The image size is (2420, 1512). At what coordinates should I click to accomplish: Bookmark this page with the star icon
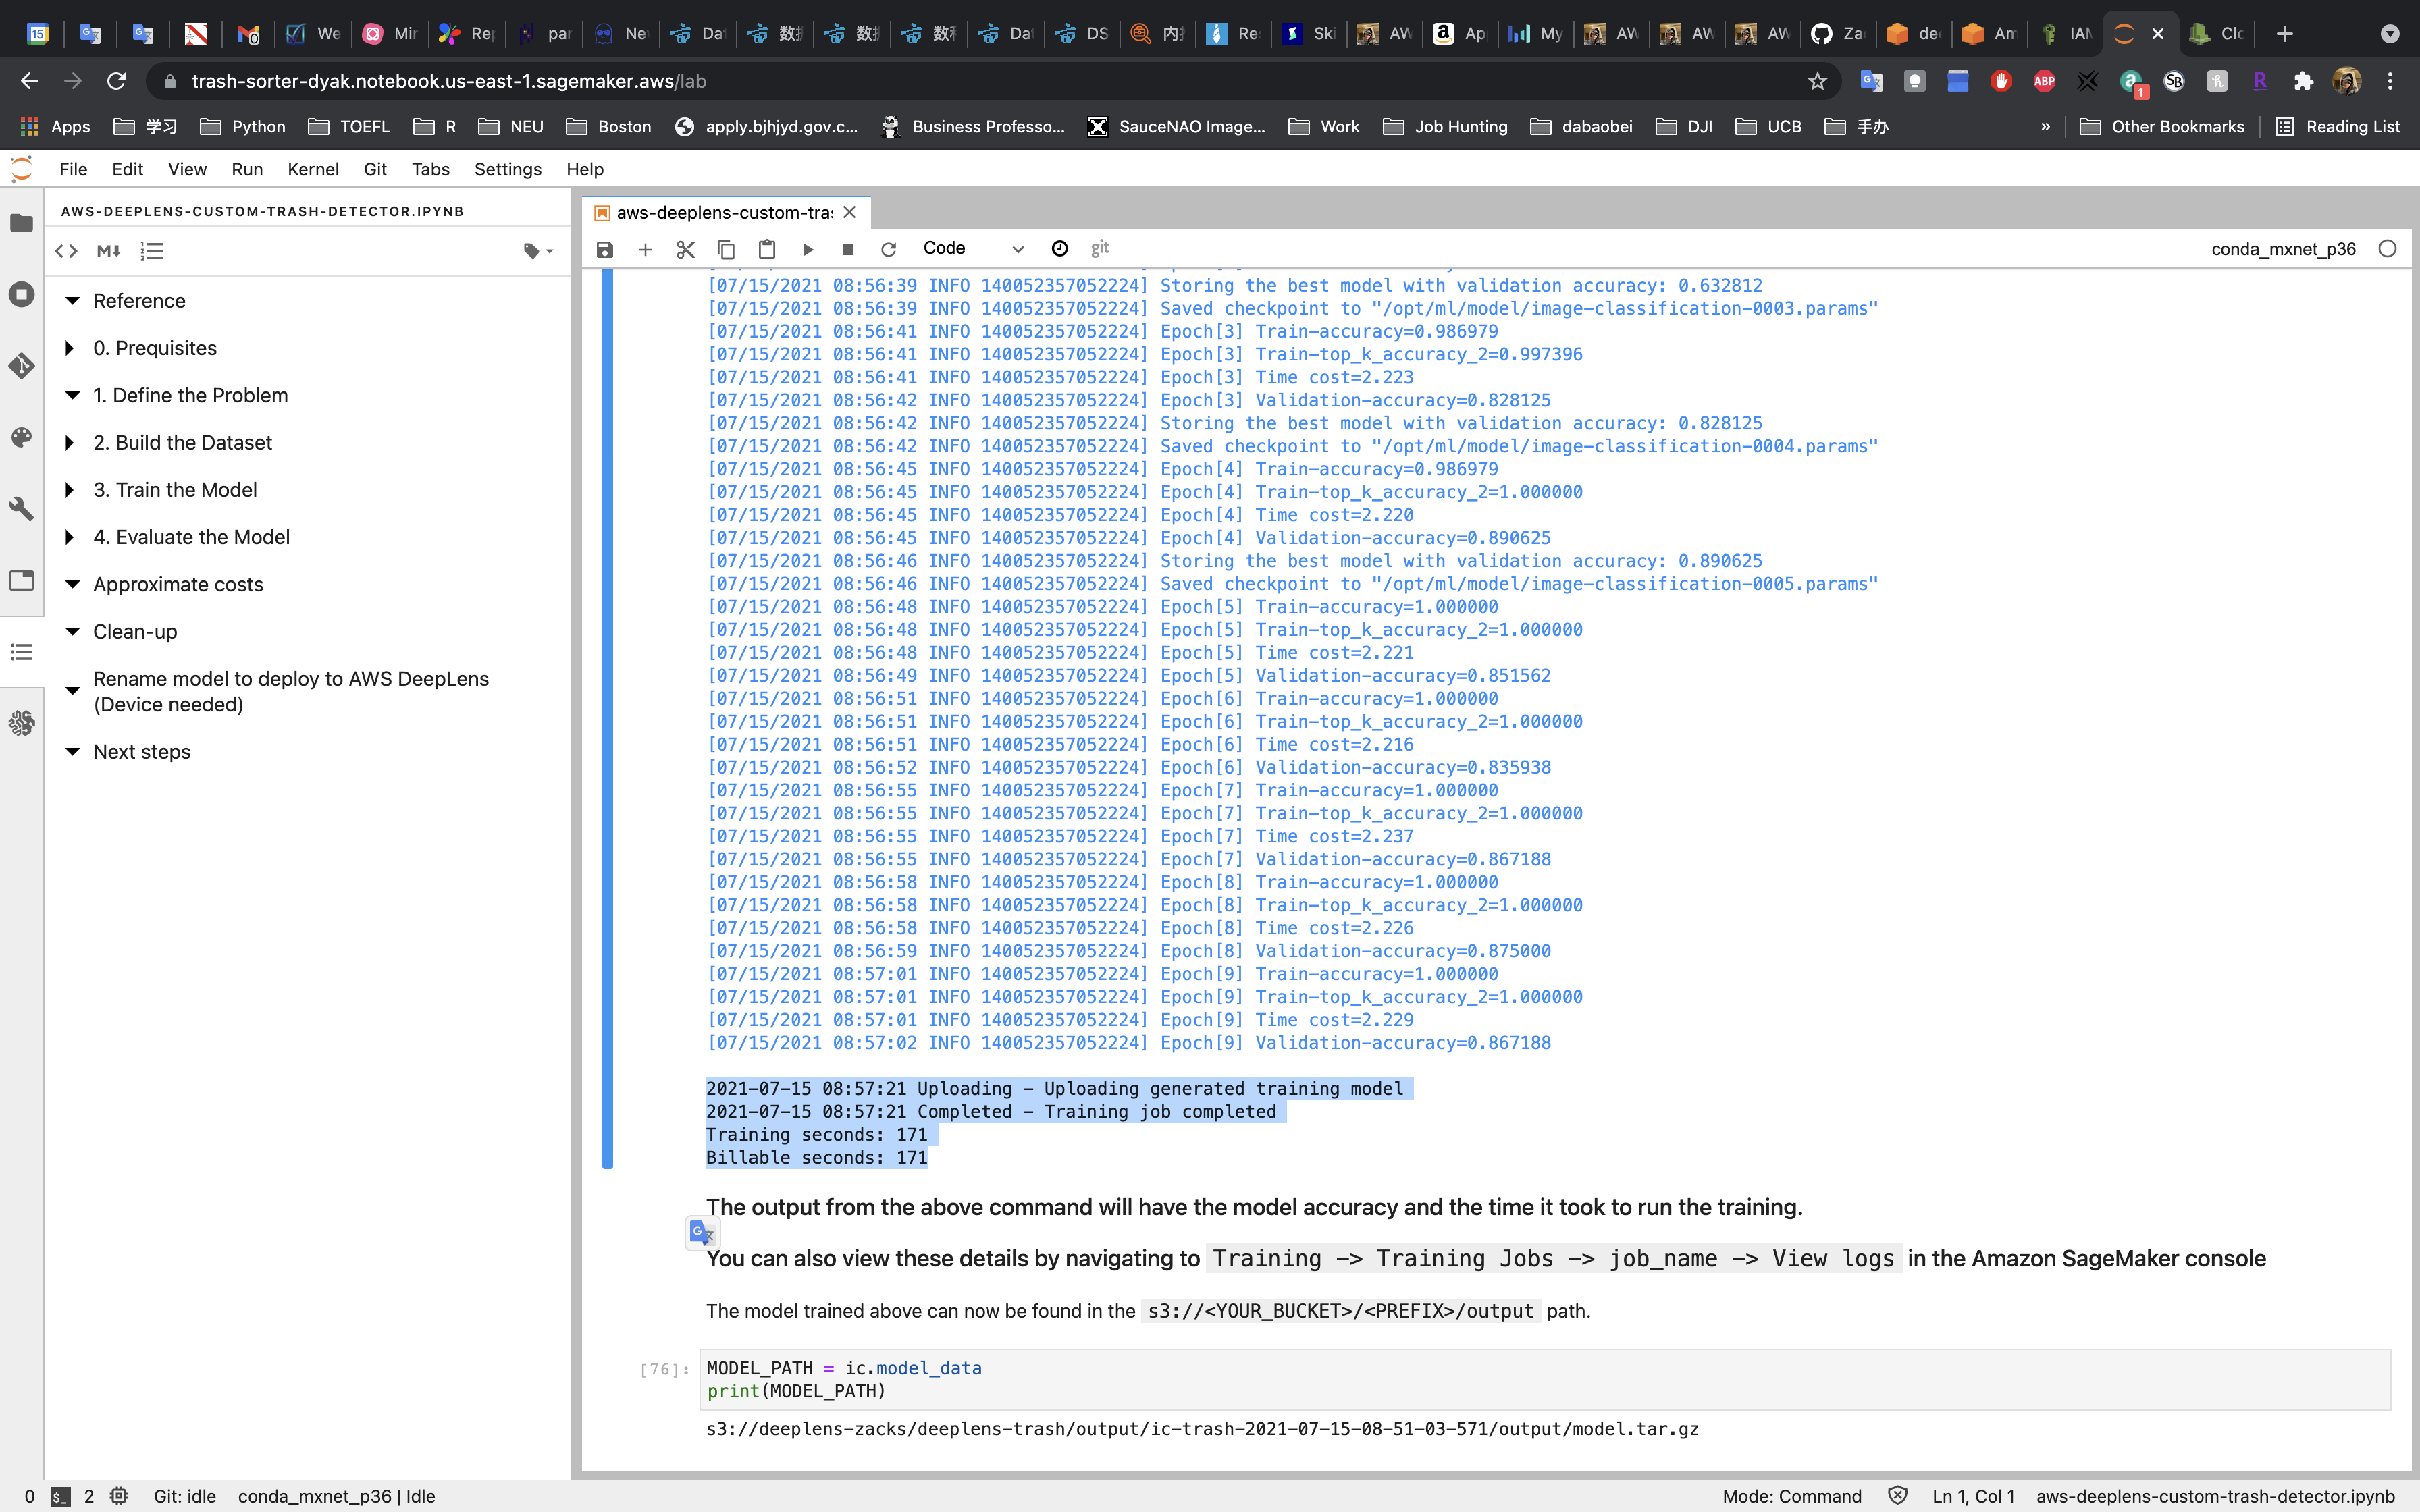[1817, 81]
